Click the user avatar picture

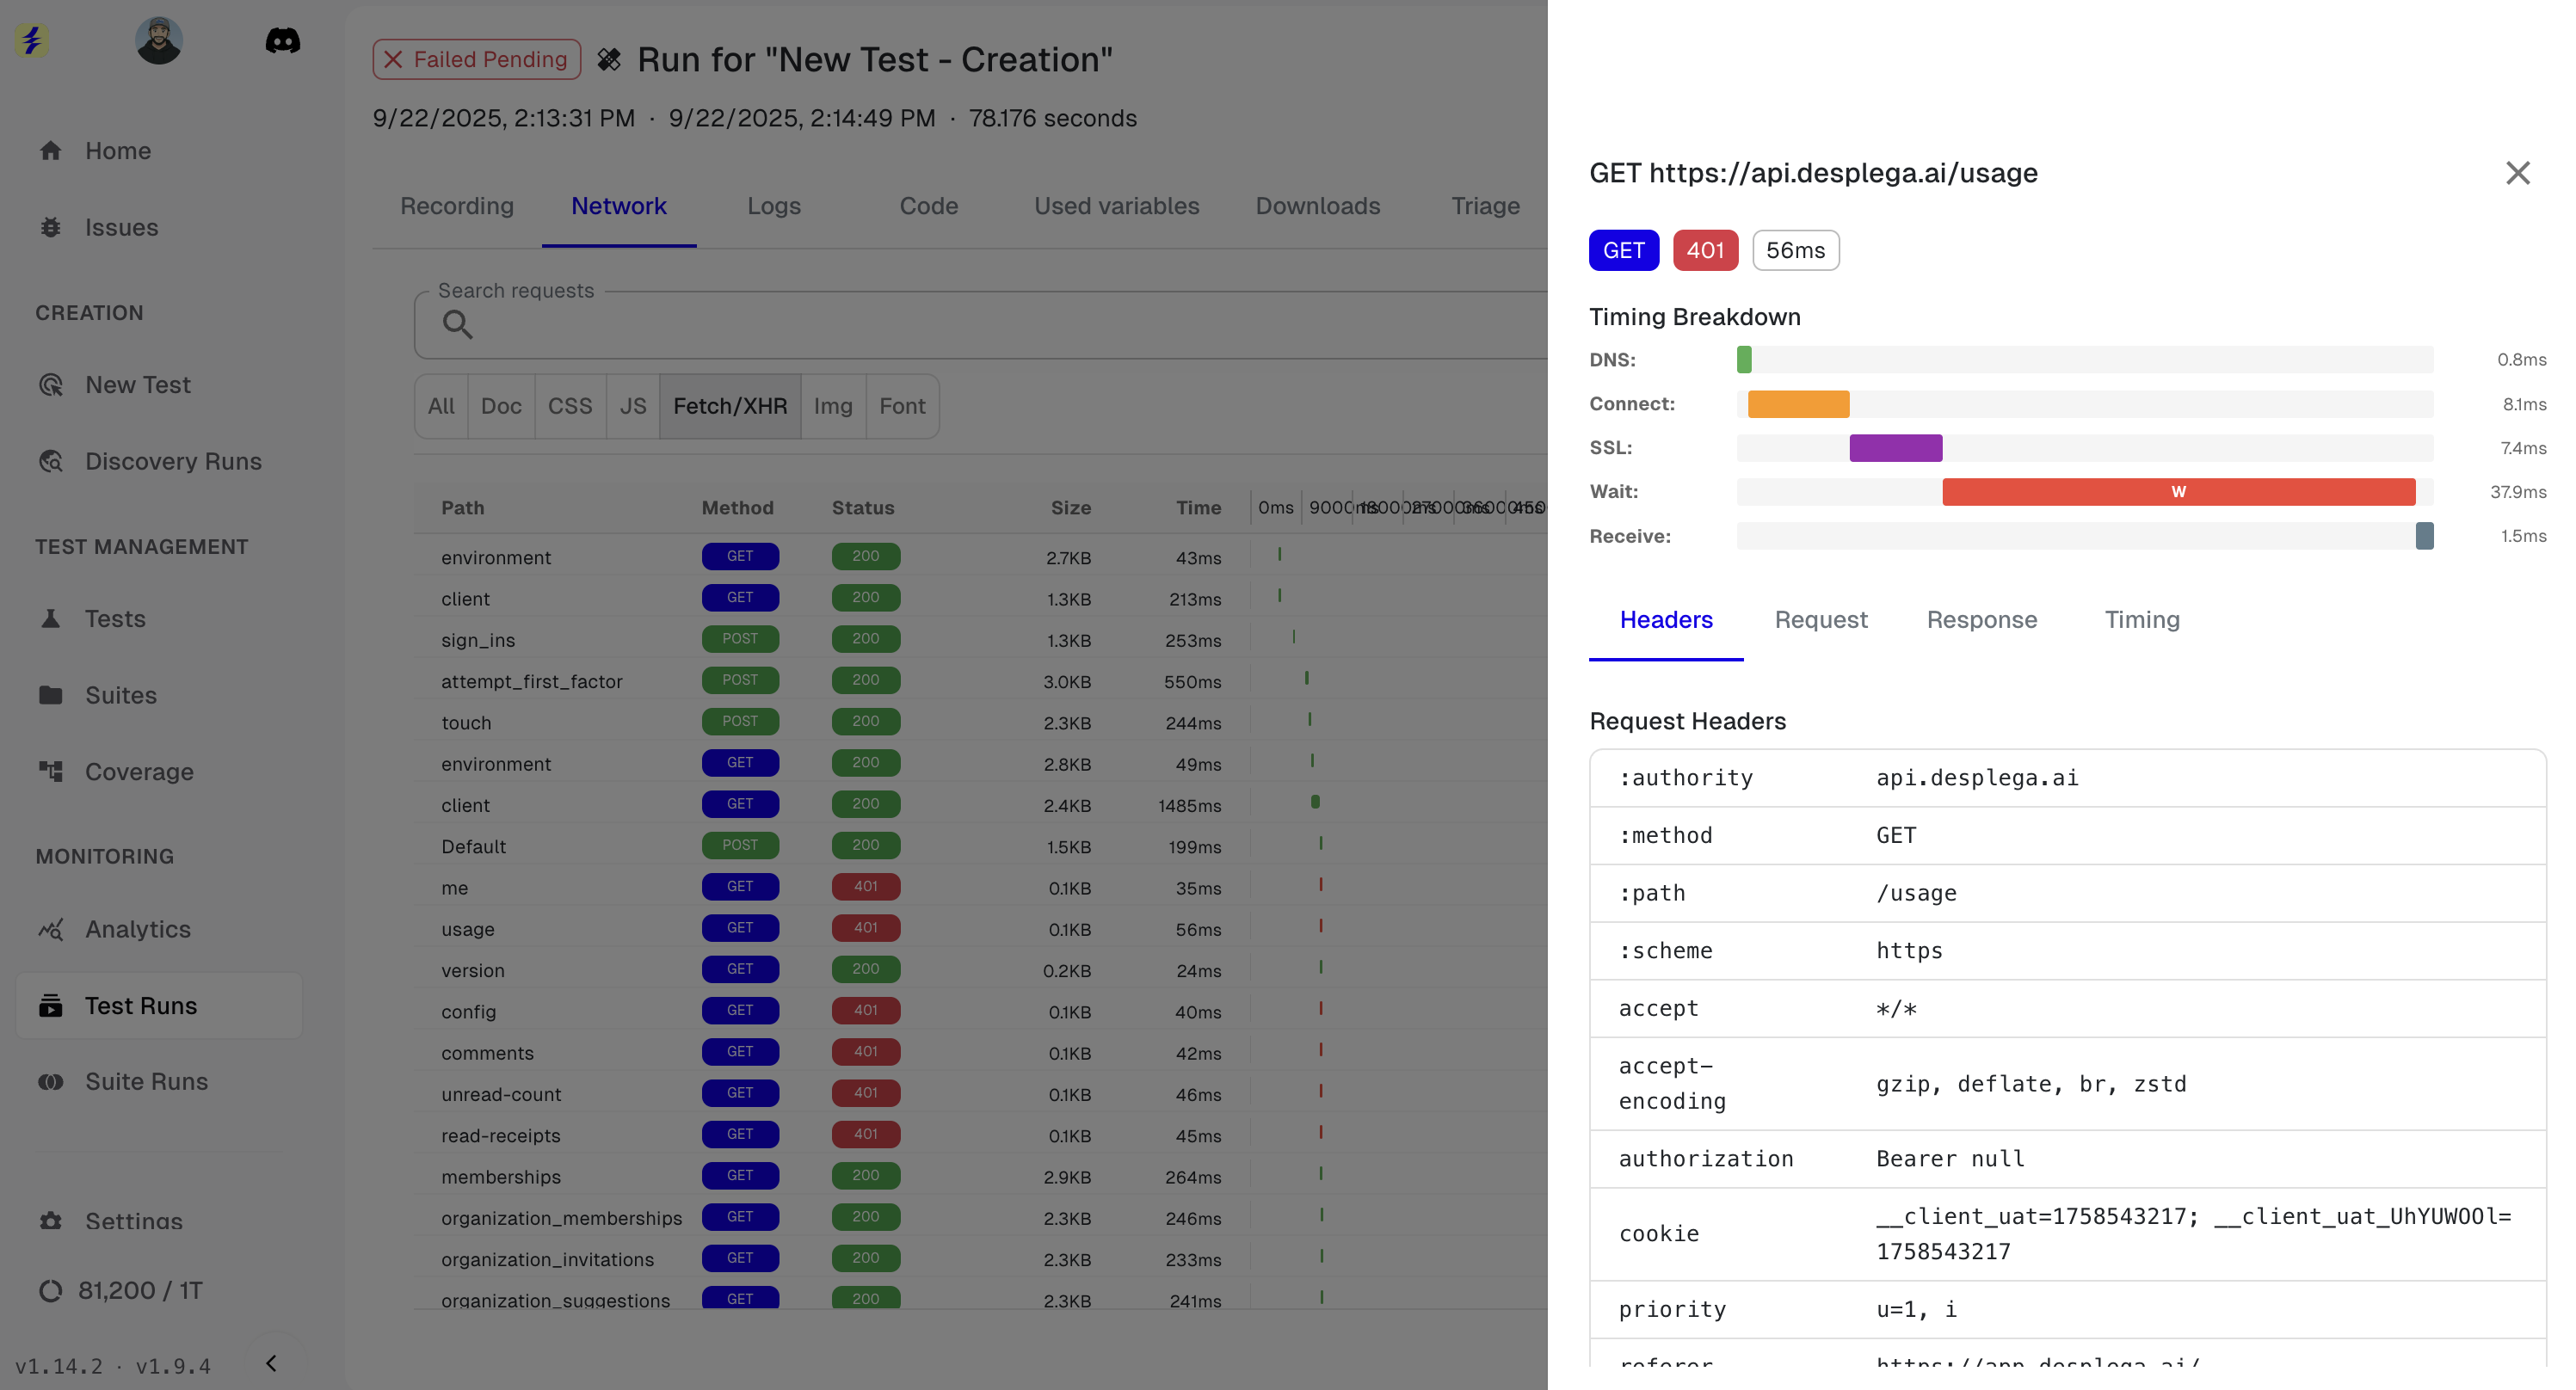coord(159,41)
